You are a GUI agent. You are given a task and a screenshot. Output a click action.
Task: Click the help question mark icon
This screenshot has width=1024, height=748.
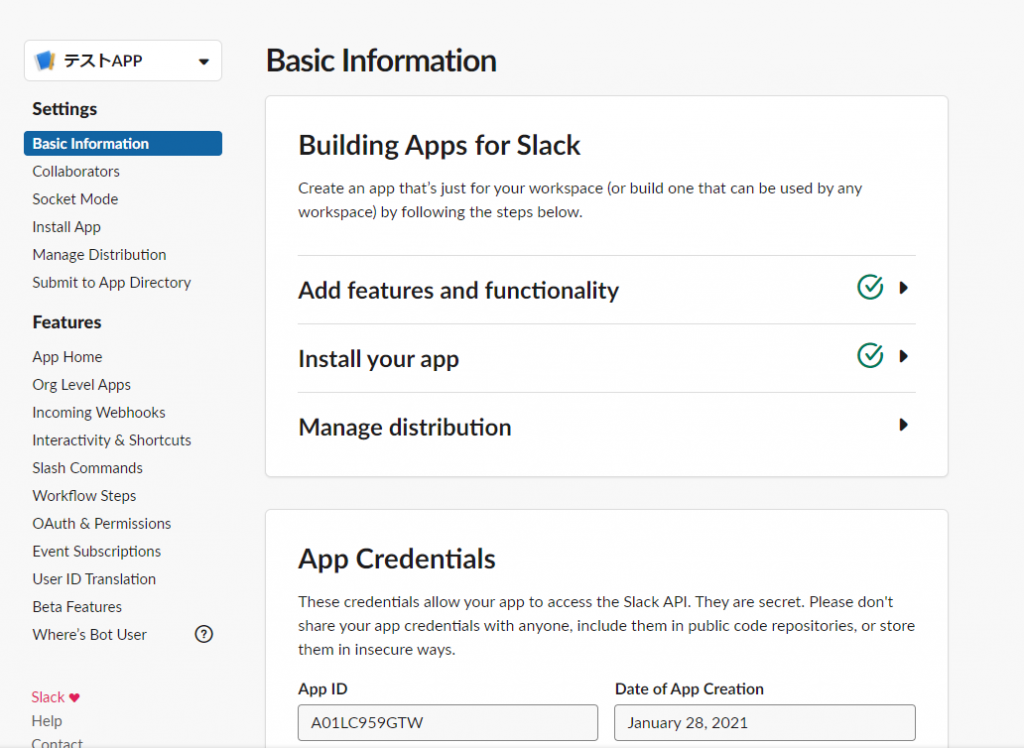point(204,634)
